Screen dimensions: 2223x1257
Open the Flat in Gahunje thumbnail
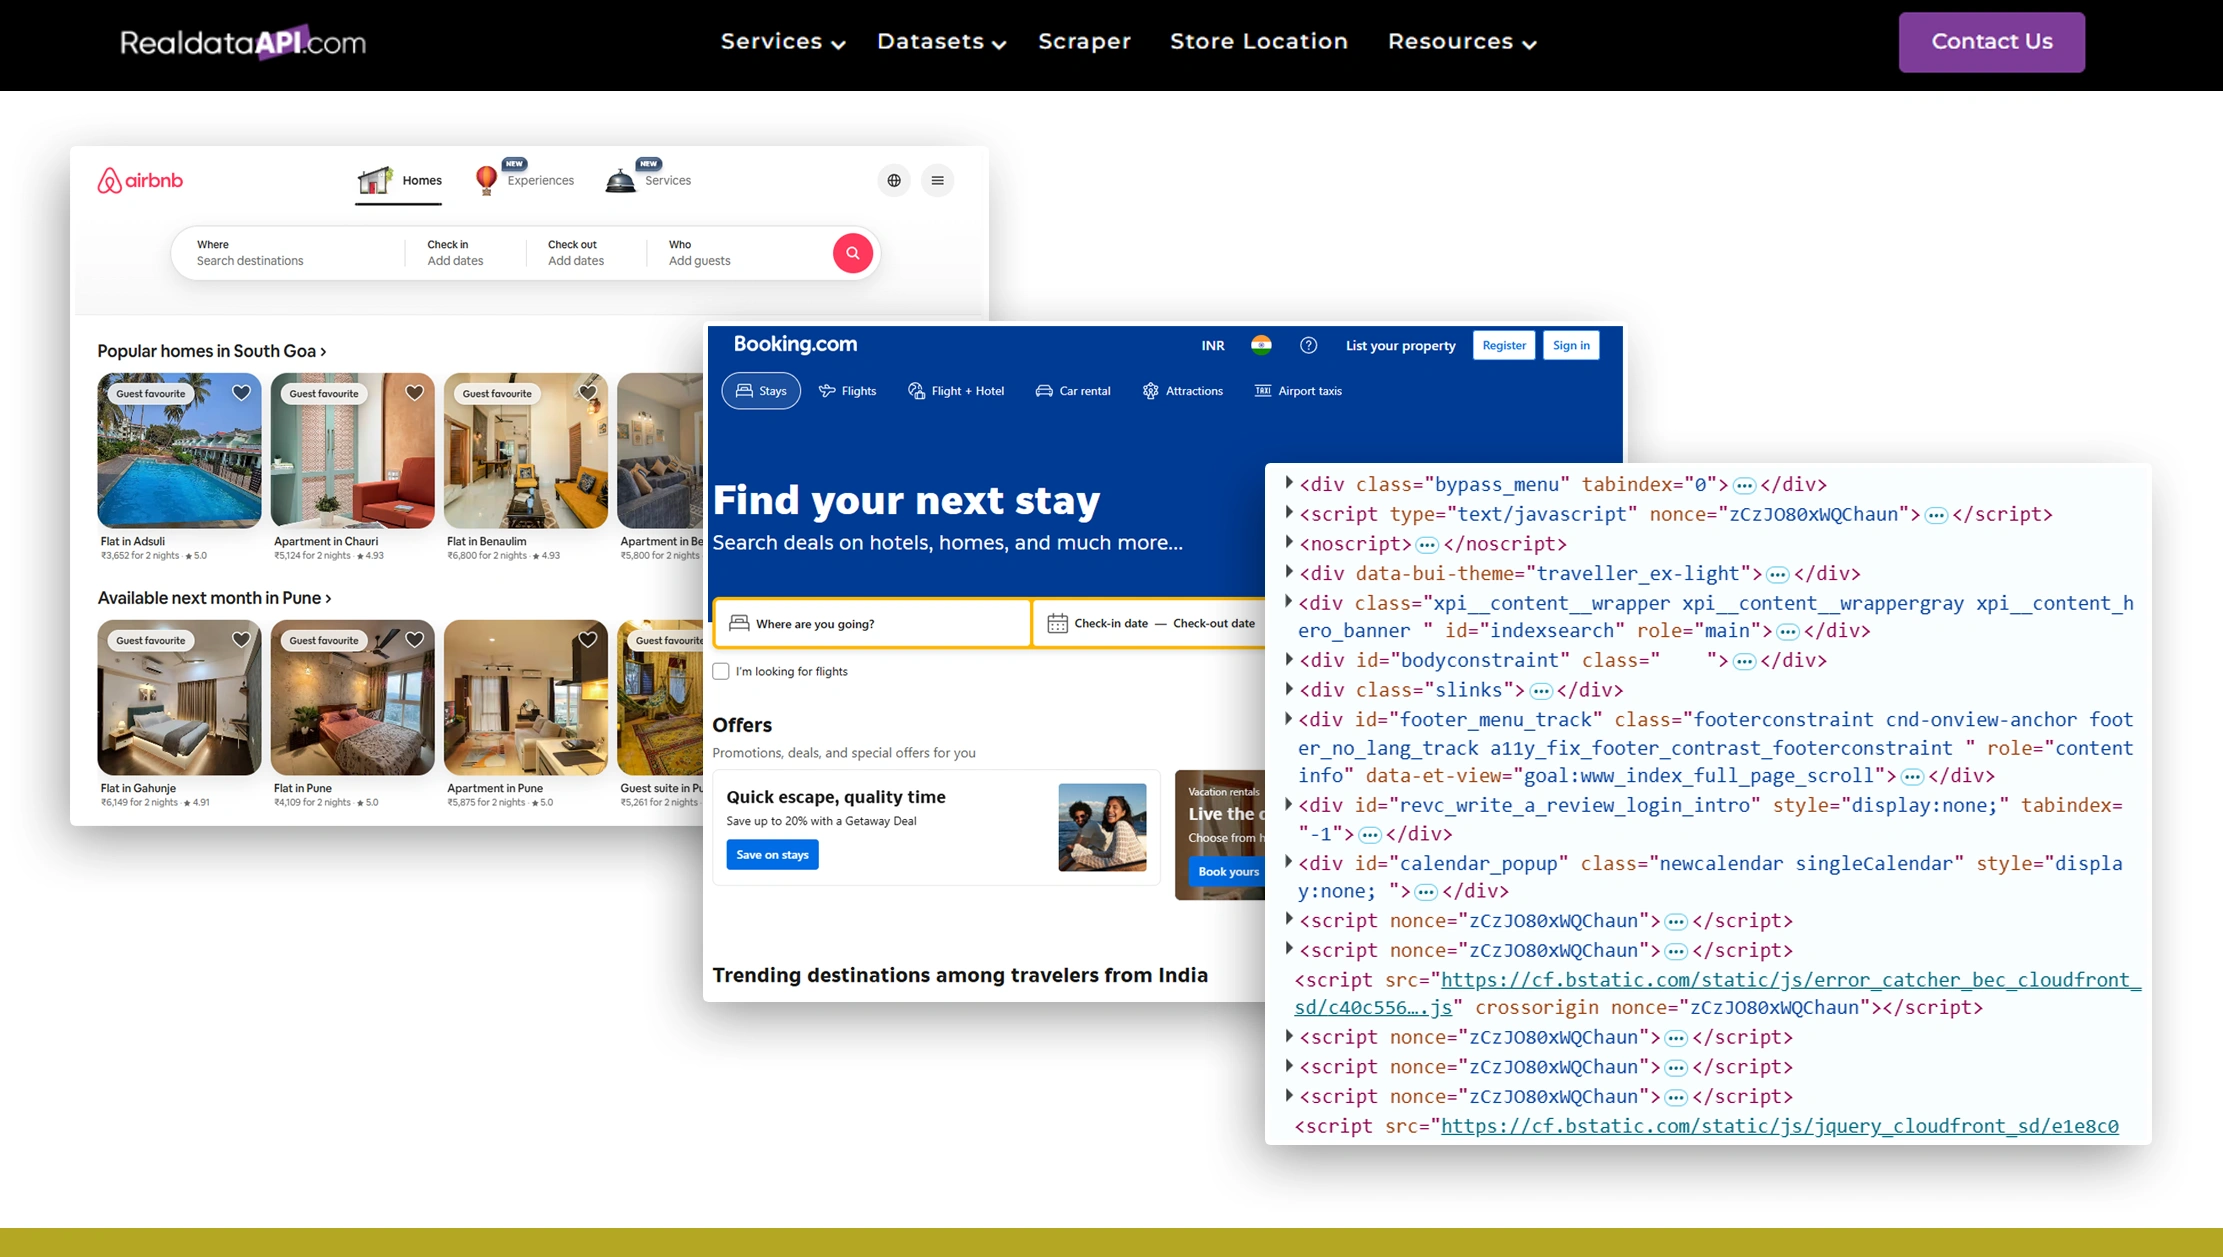[179, 698]
